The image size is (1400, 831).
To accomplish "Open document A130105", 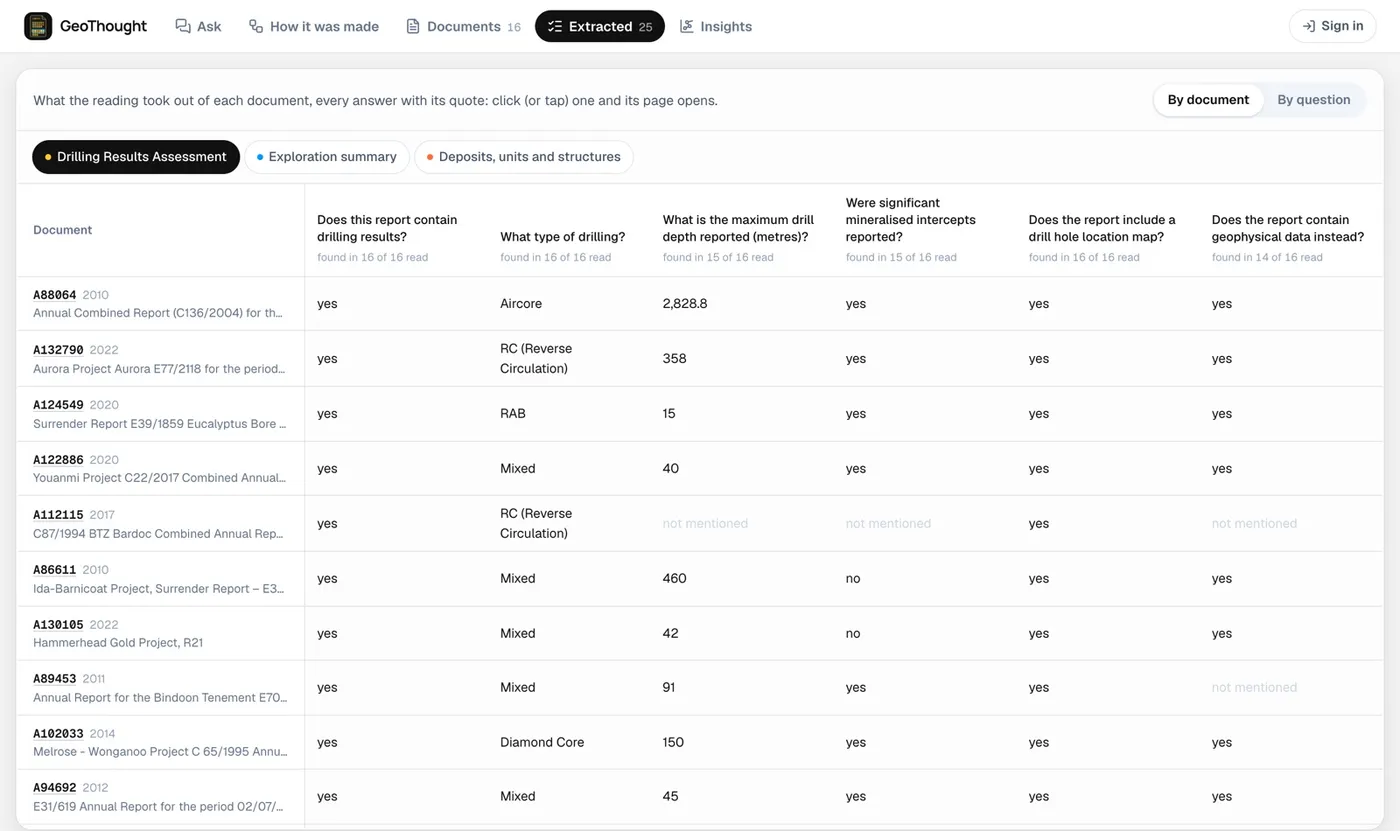I will [58, 625].
